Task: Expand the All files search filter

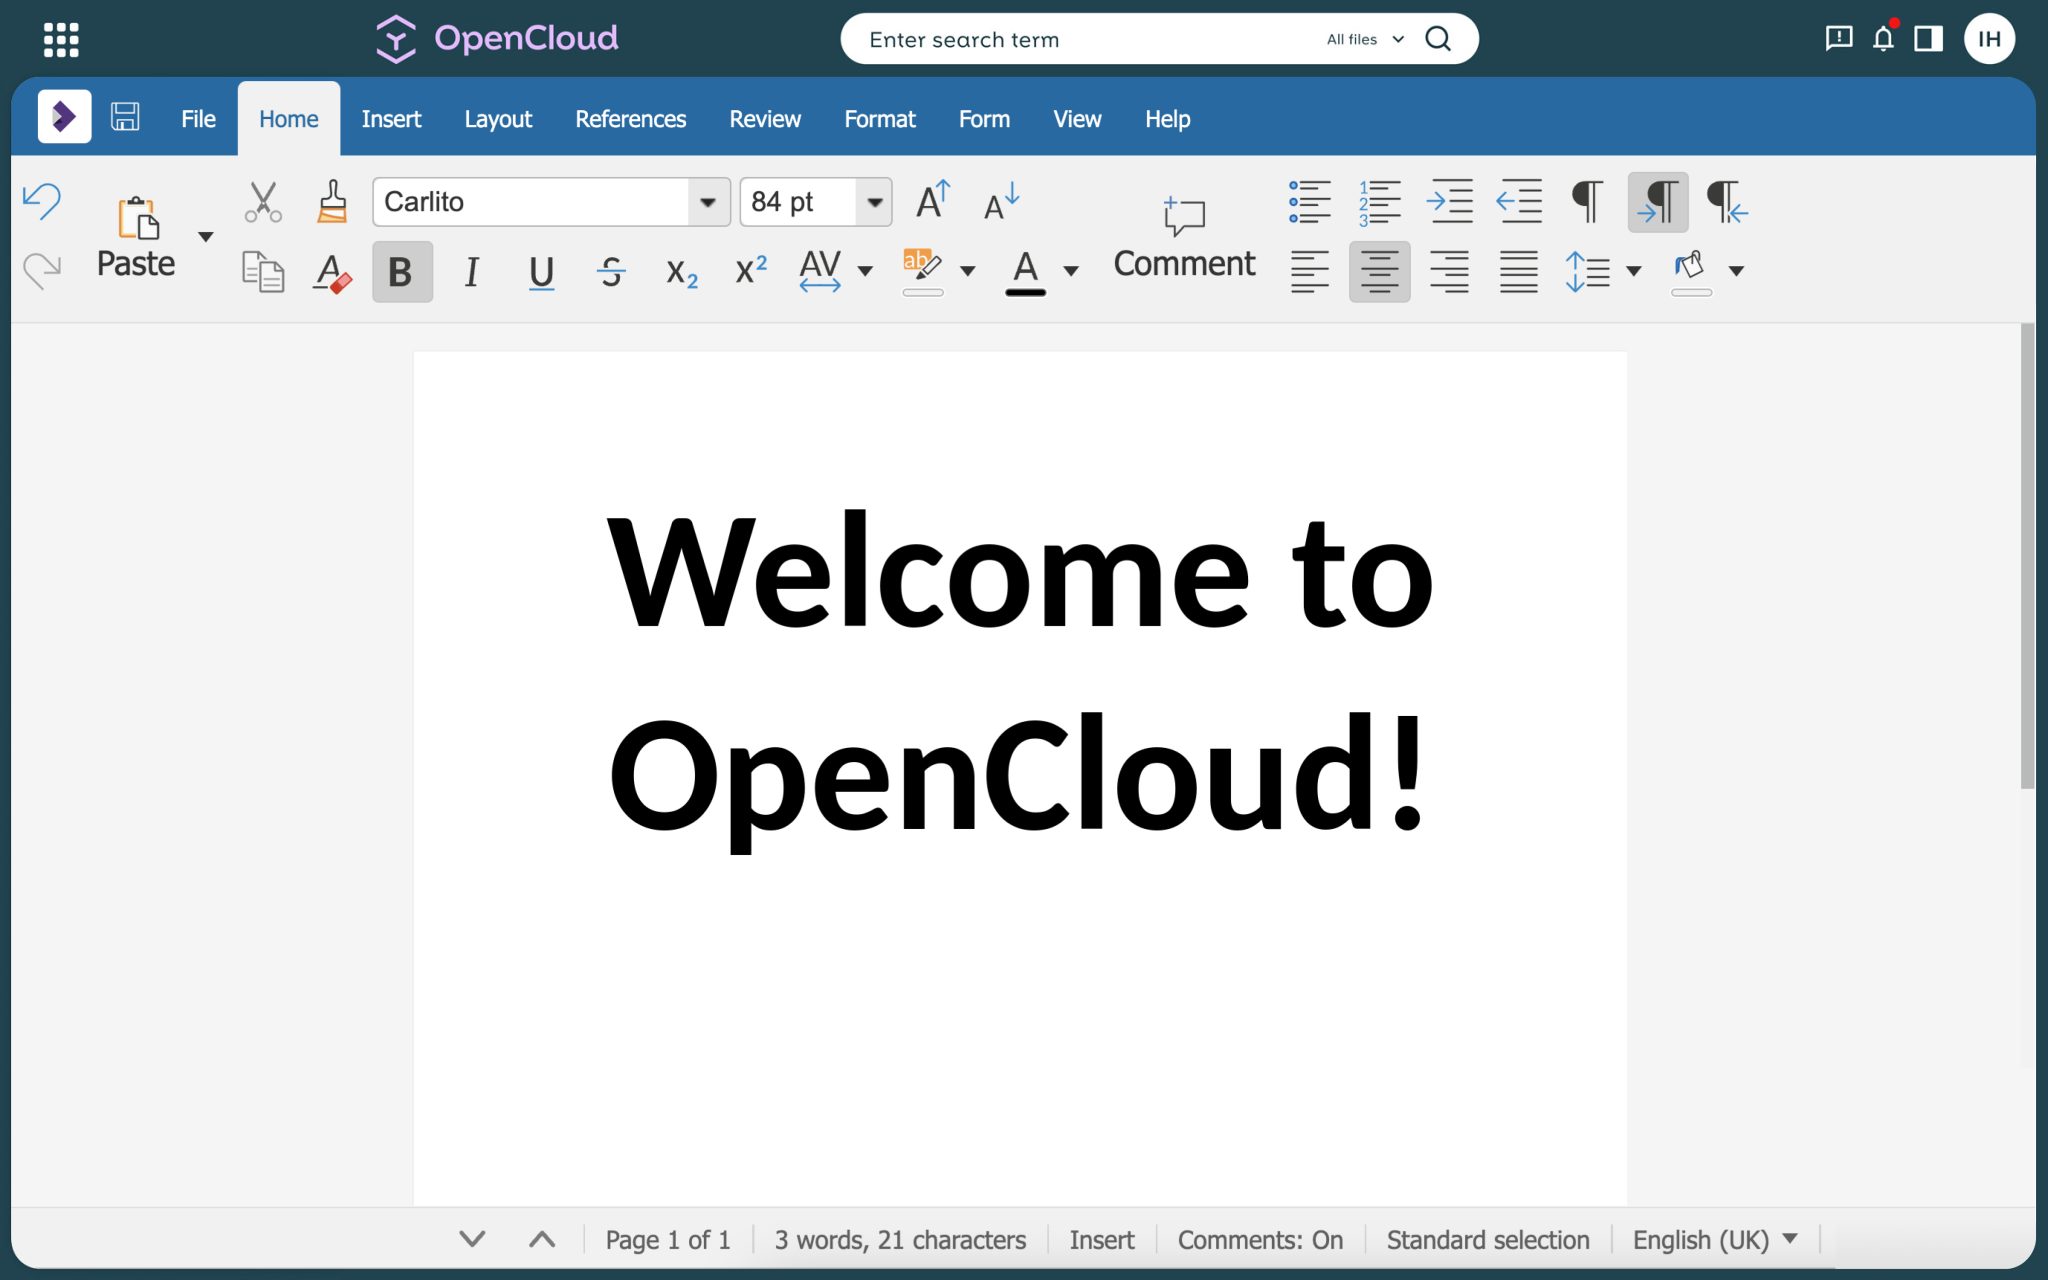Action: [1363, 39]
